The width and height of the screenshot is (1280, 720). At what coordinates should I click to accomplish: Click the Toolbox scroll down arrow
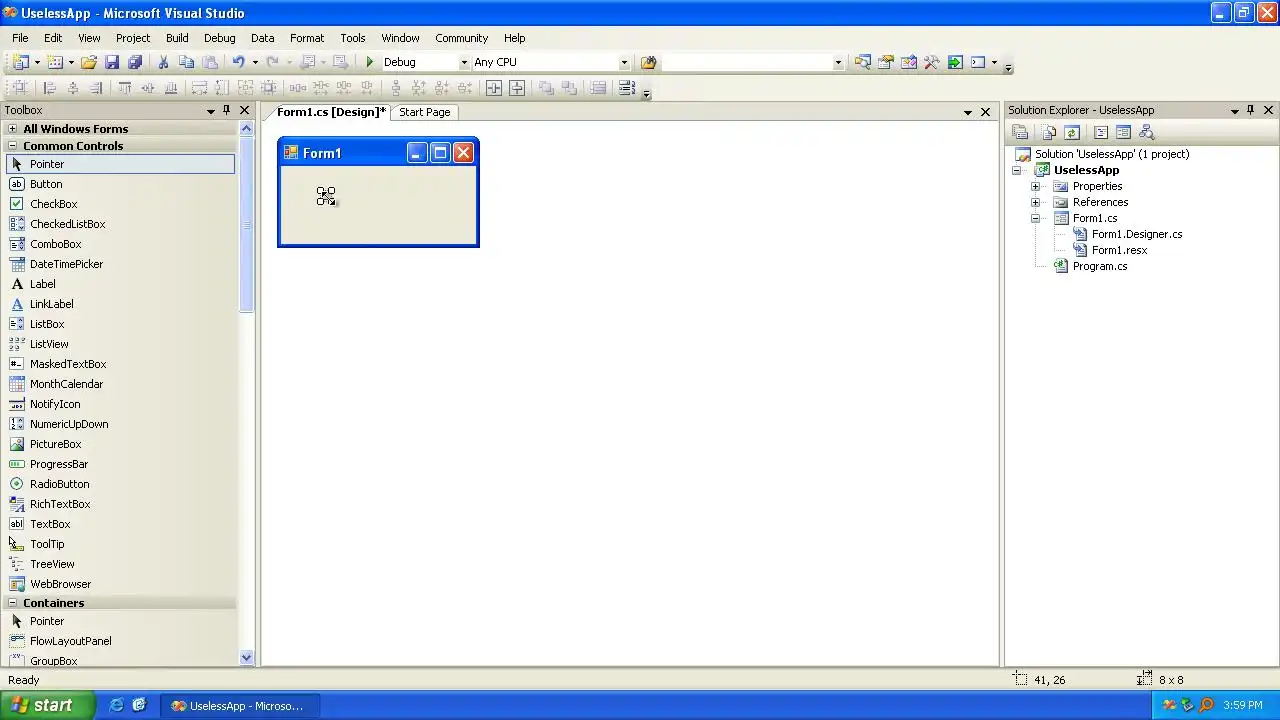click(247, 657)
